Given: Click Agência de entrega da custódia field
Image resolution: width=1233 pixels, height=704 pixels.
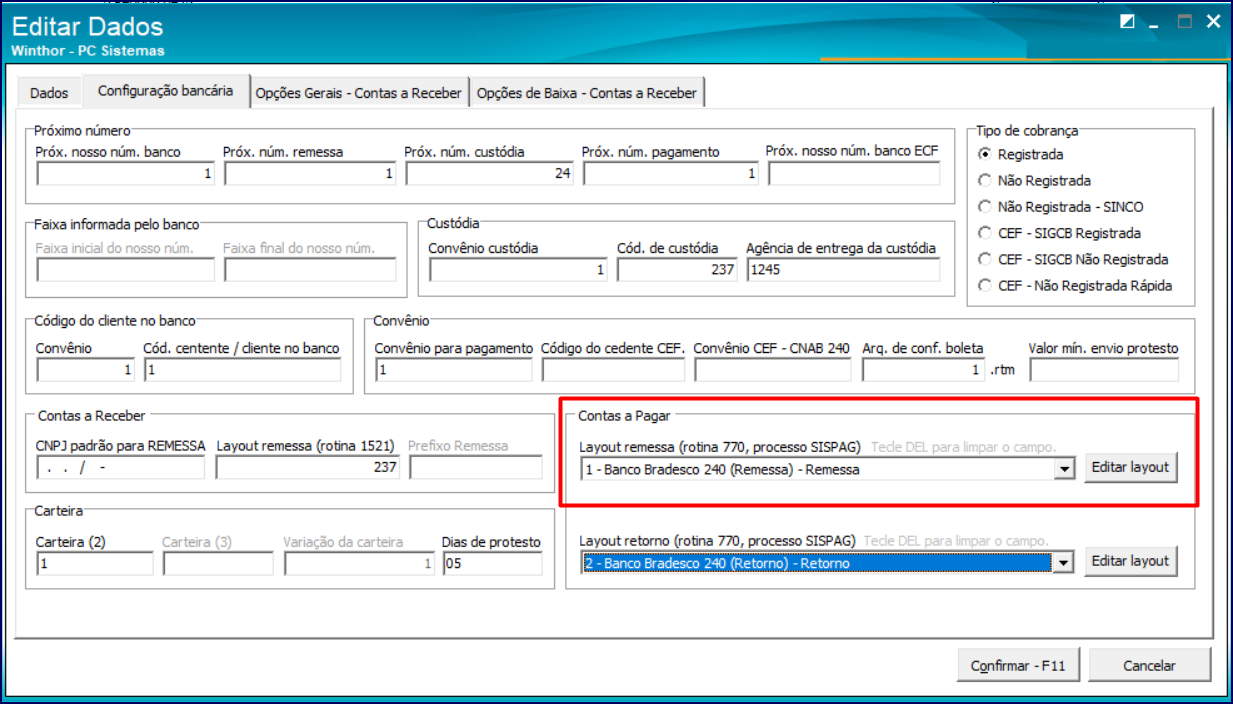Looking at the screenshot, I should [844, 270].
